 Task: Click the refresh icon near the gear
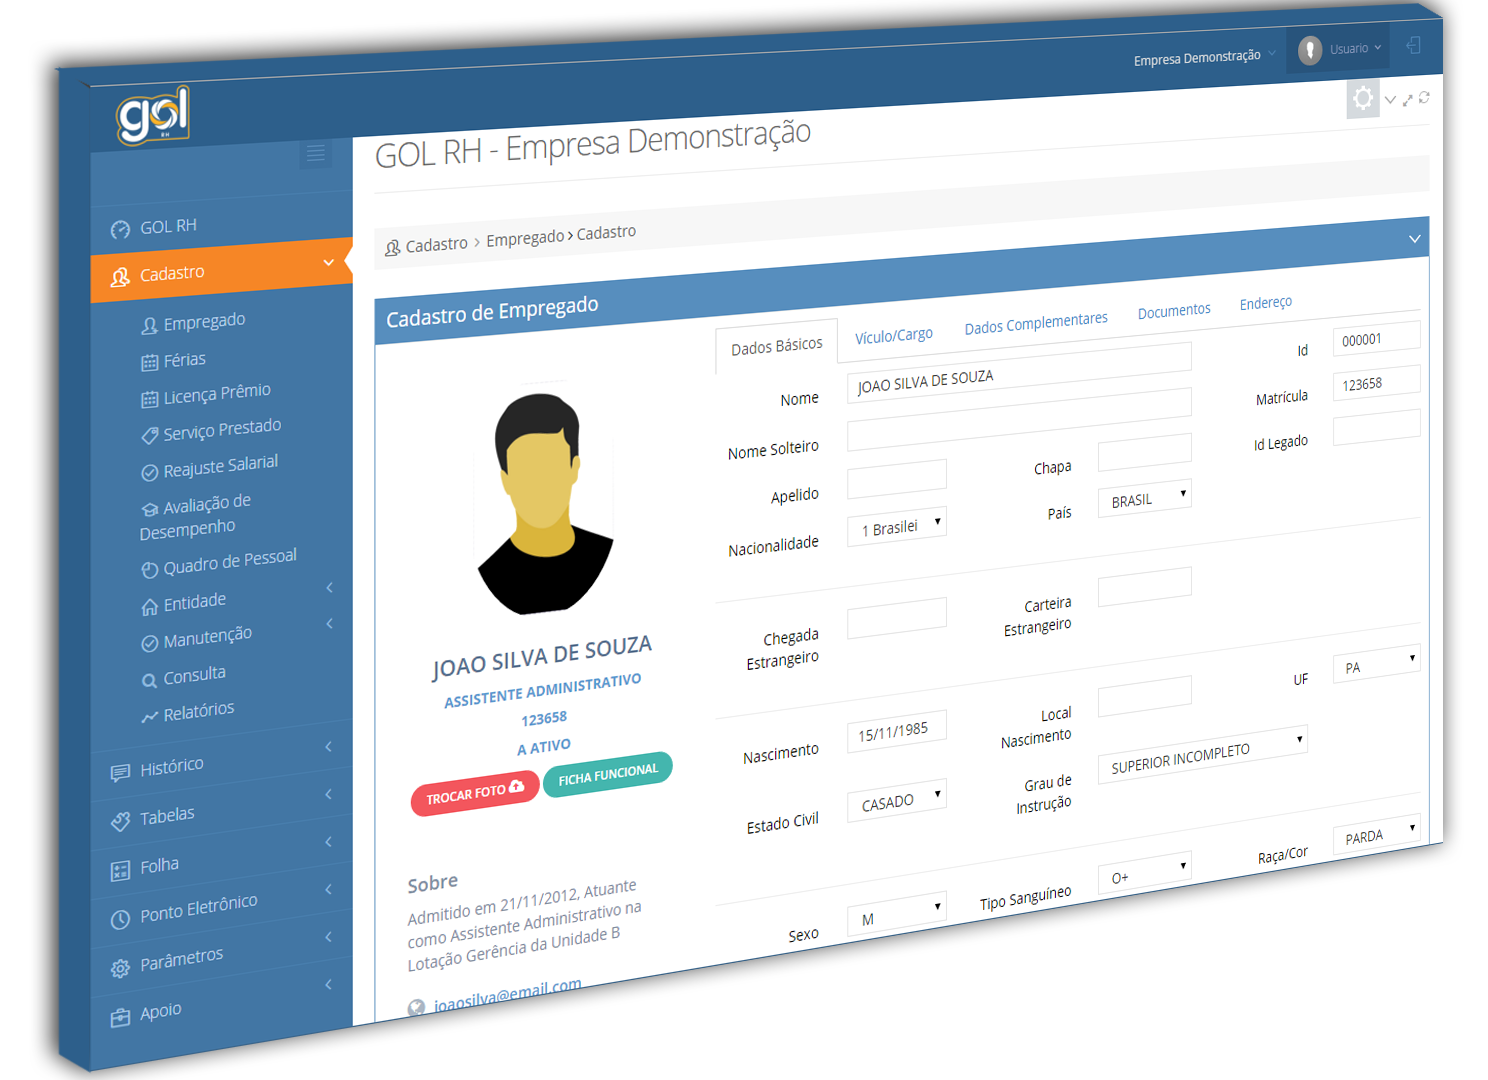1424,97
